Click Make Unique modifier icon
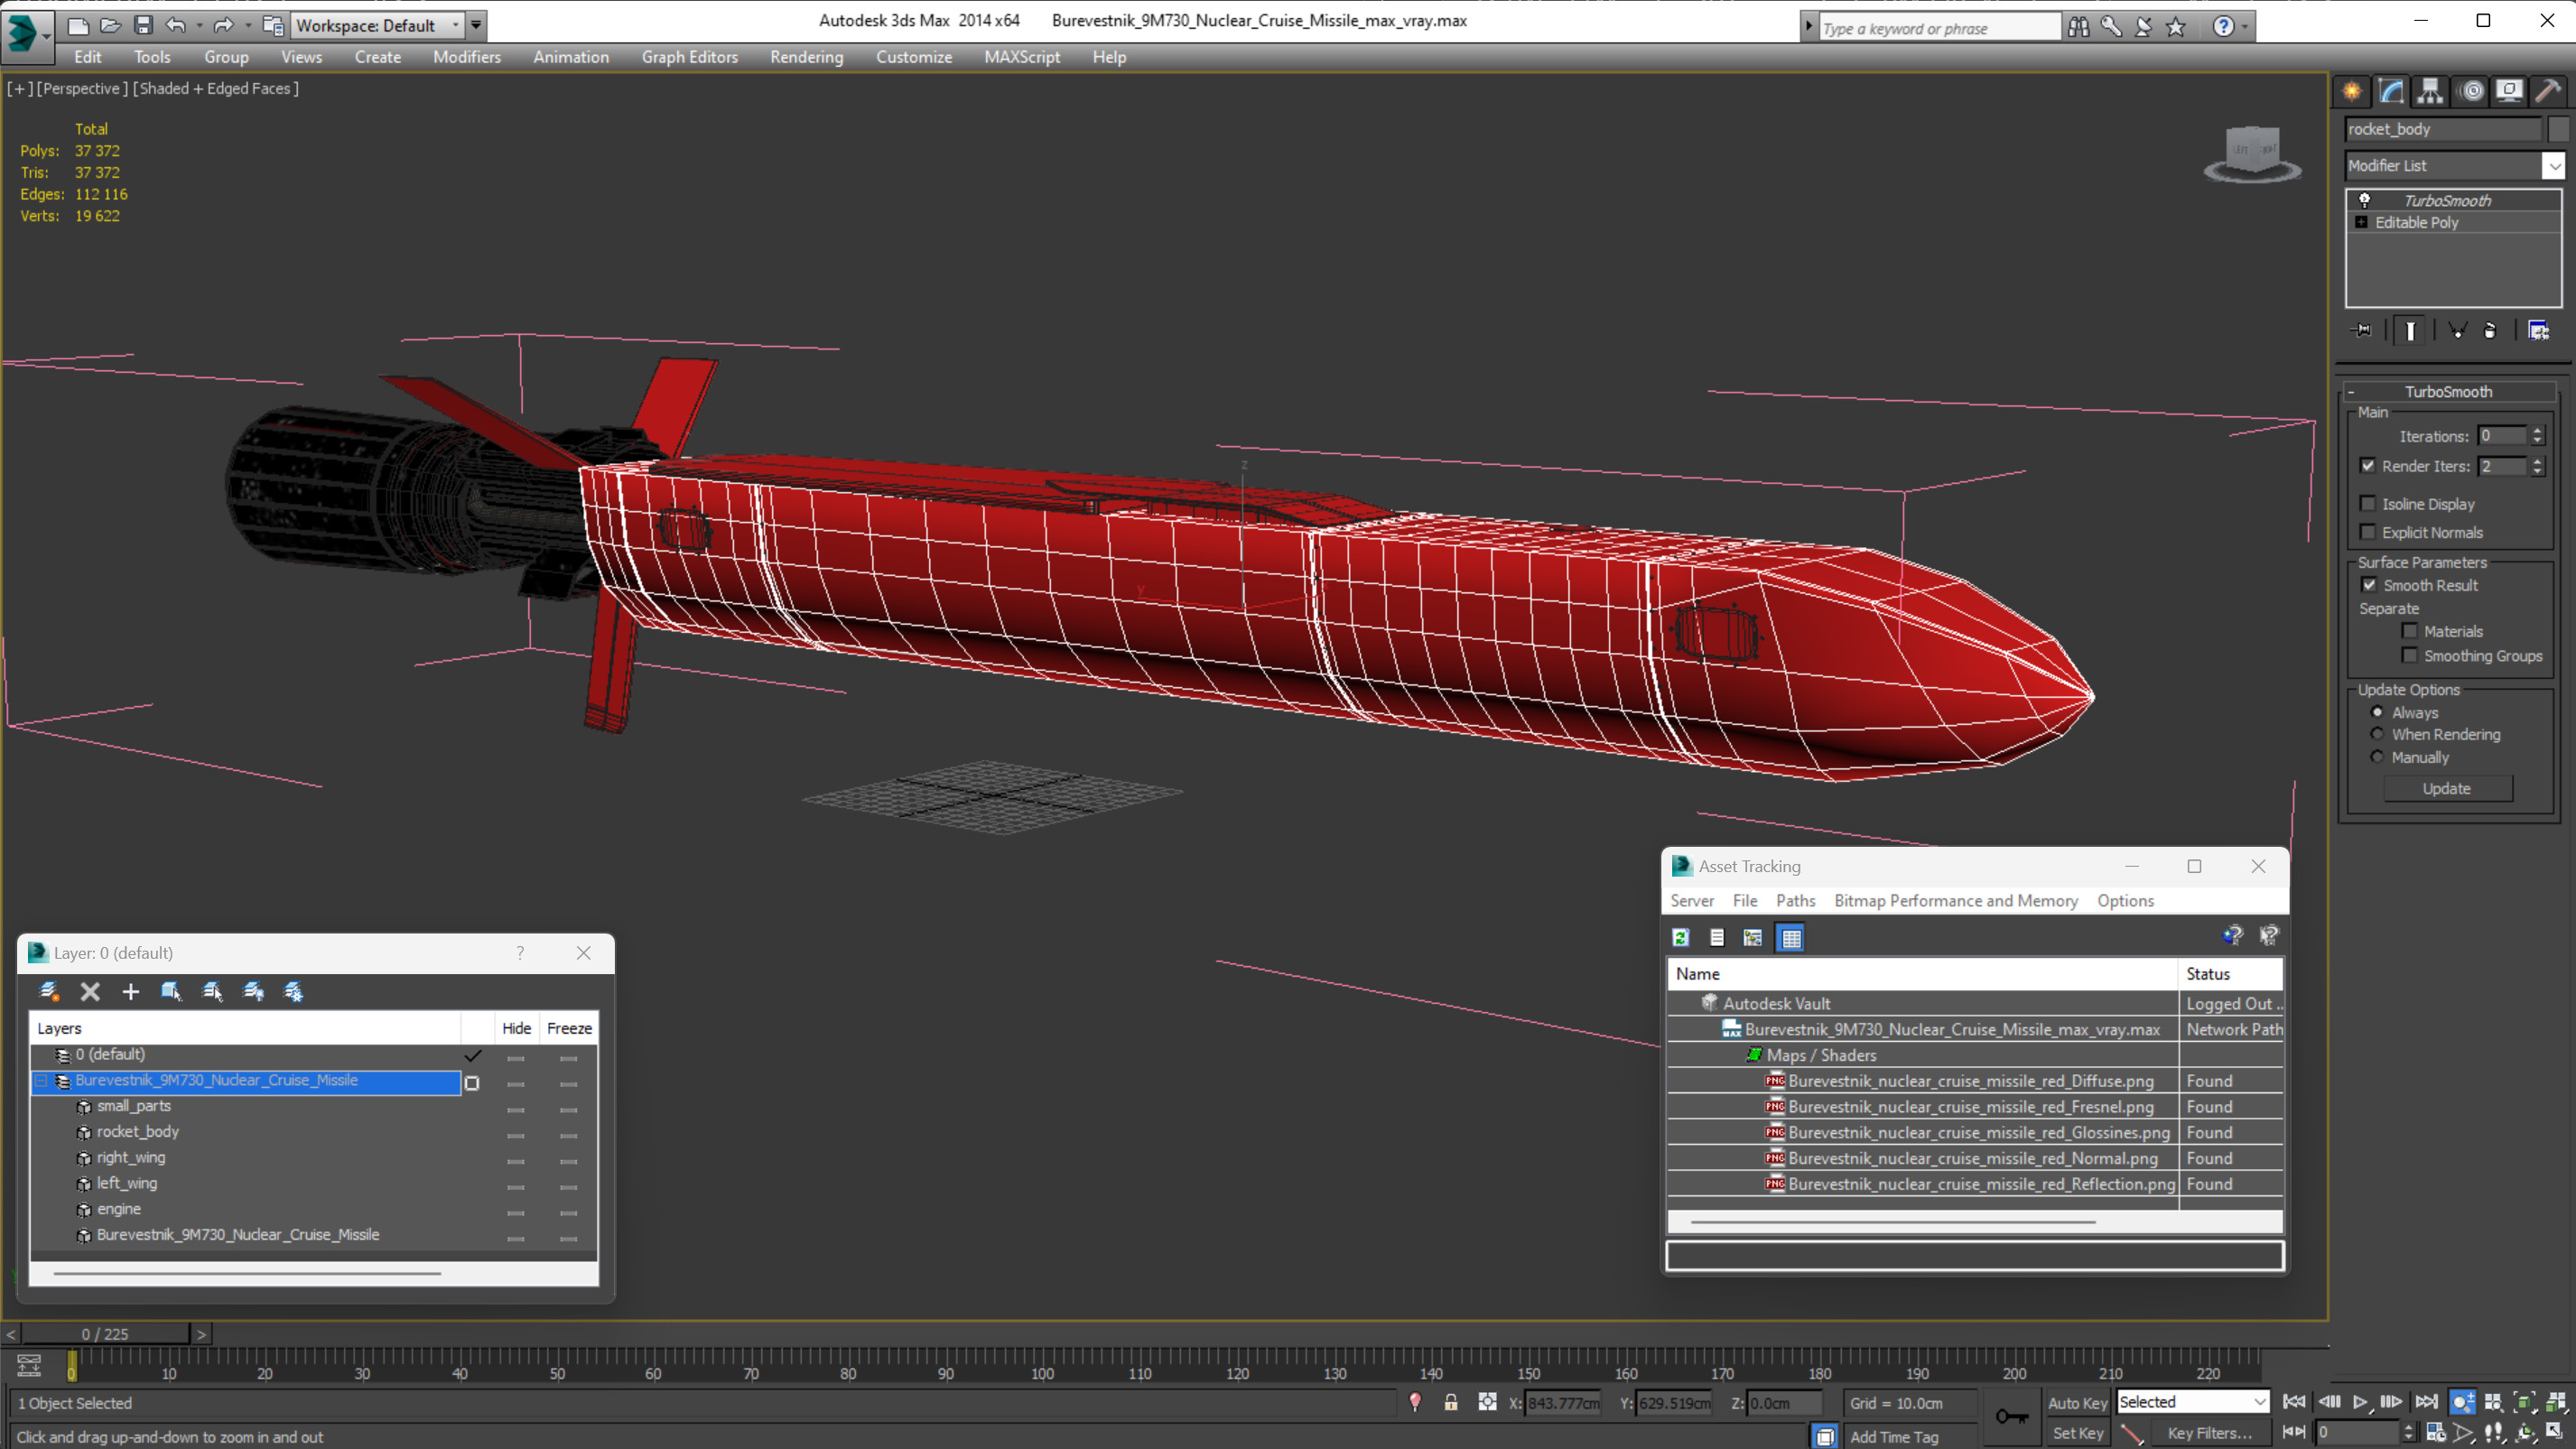 (x=2457, y=330)
